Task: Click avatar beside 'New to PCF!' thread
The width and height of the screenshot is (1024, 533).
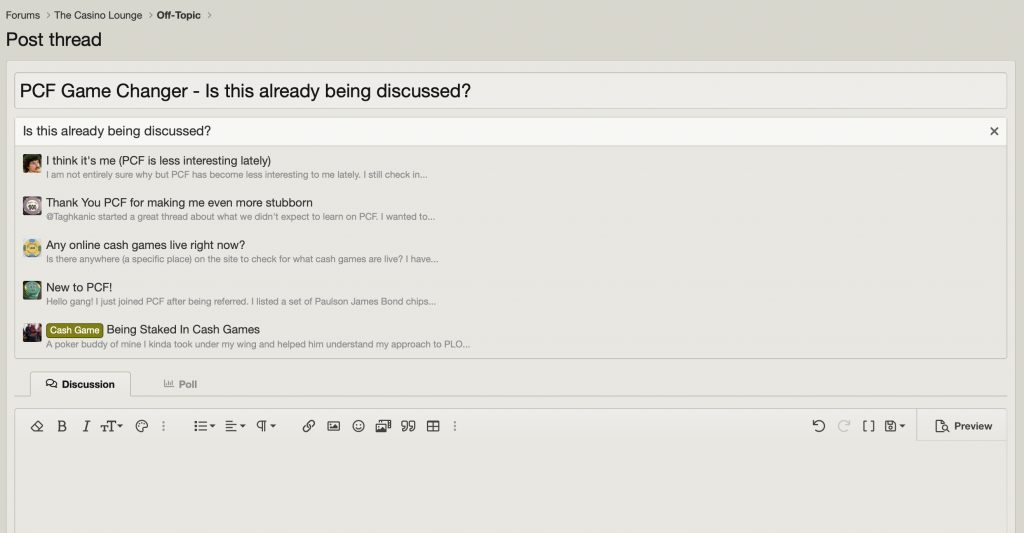Action: click(32, 290)
